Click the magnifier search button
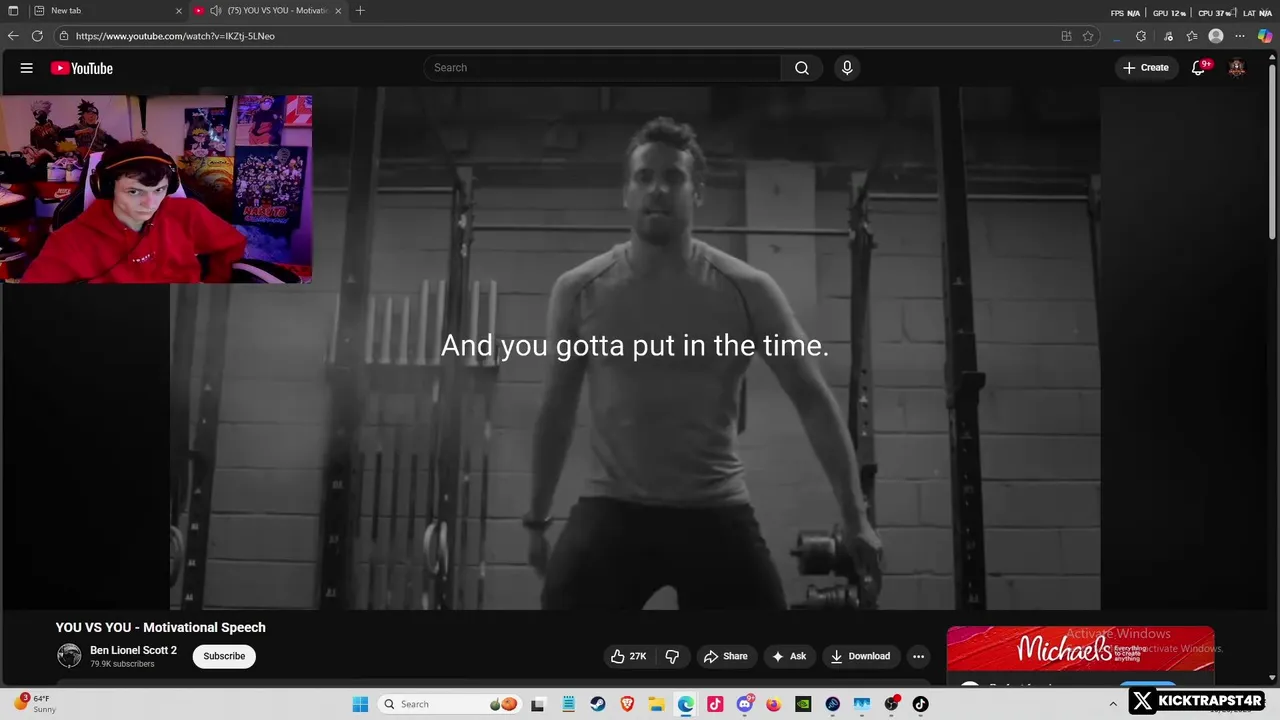The height and width of the screenshot is (720, 1280). [802, 68]
